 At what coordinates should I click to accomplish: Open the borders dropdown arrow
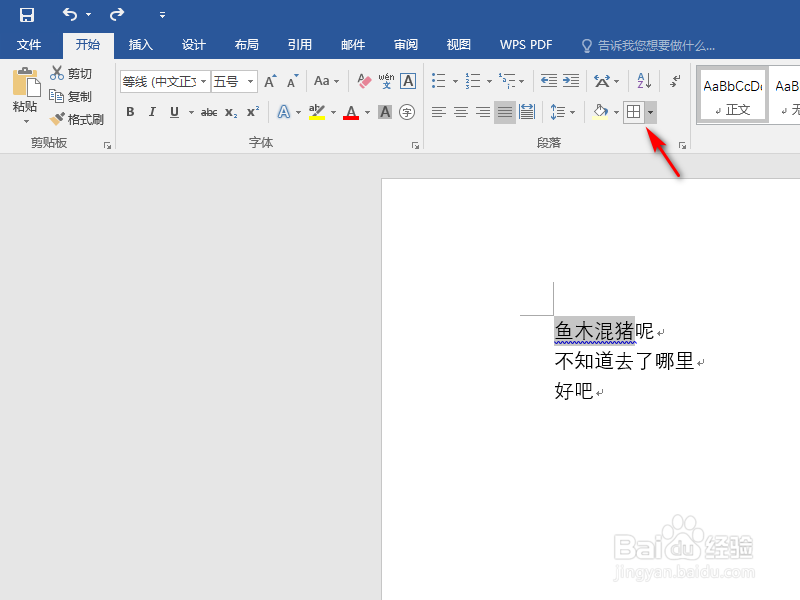click(x=650, y=112)
